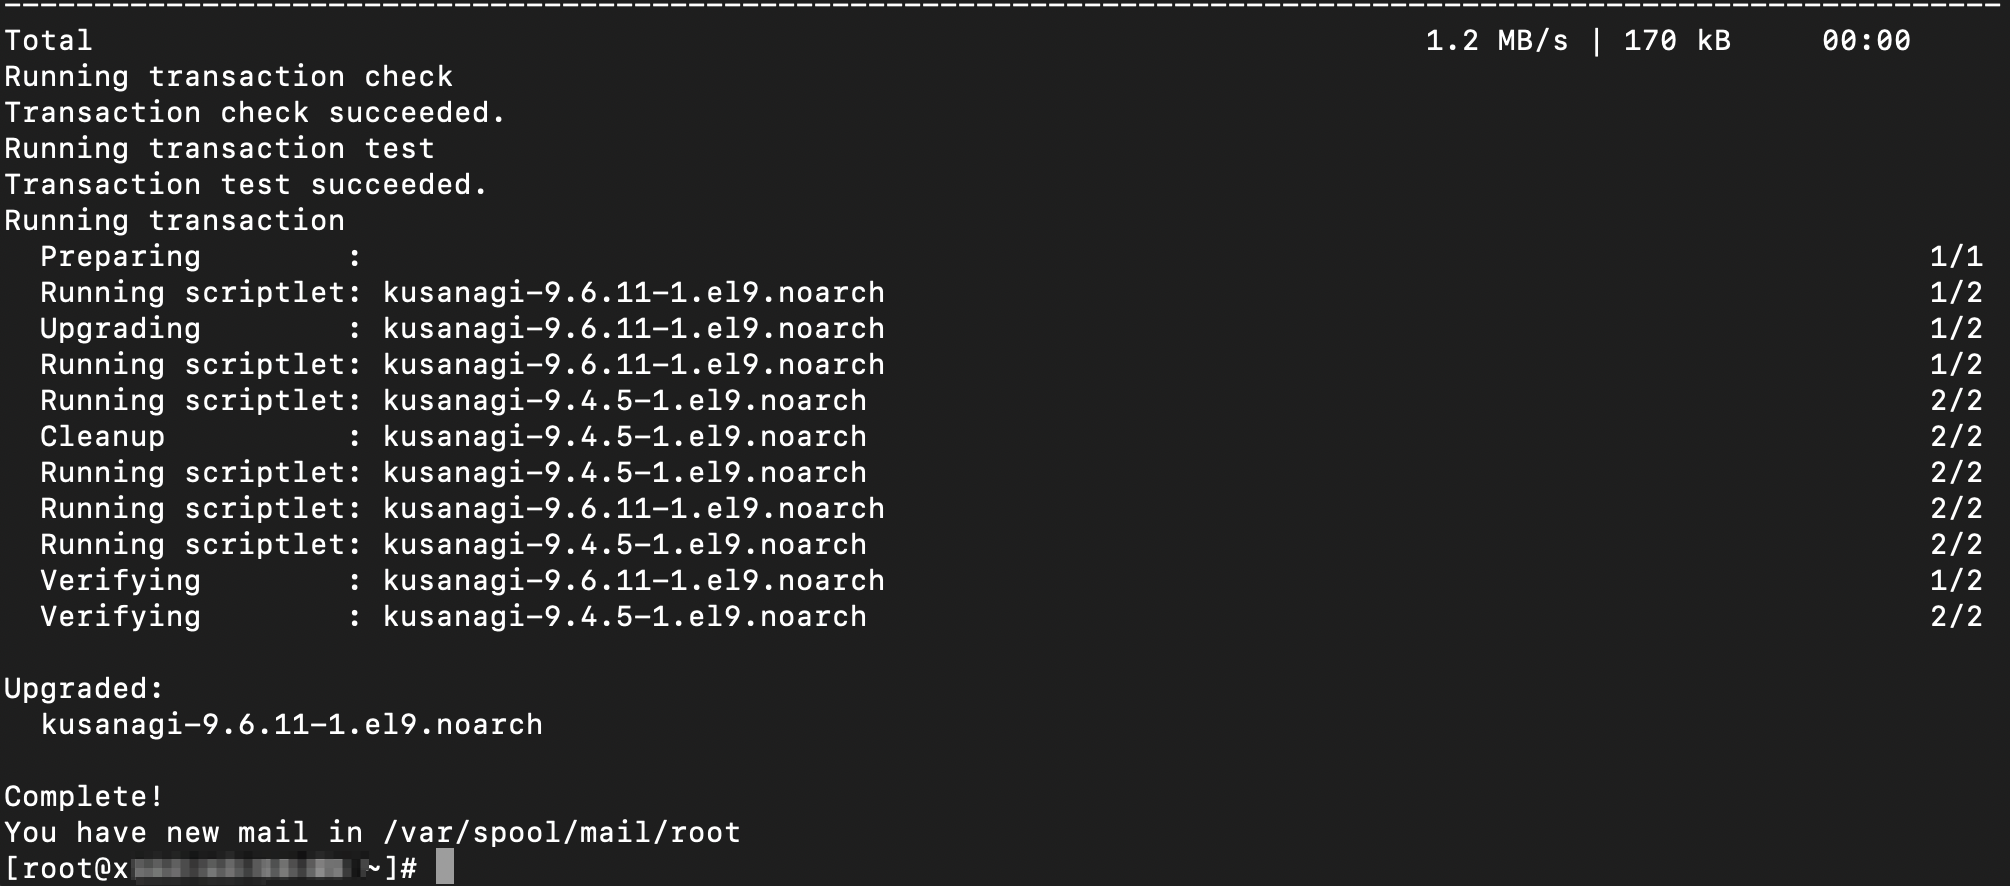Click the 'Cleanup' row package kusanagi-9.4.5-1

(625, 436)
